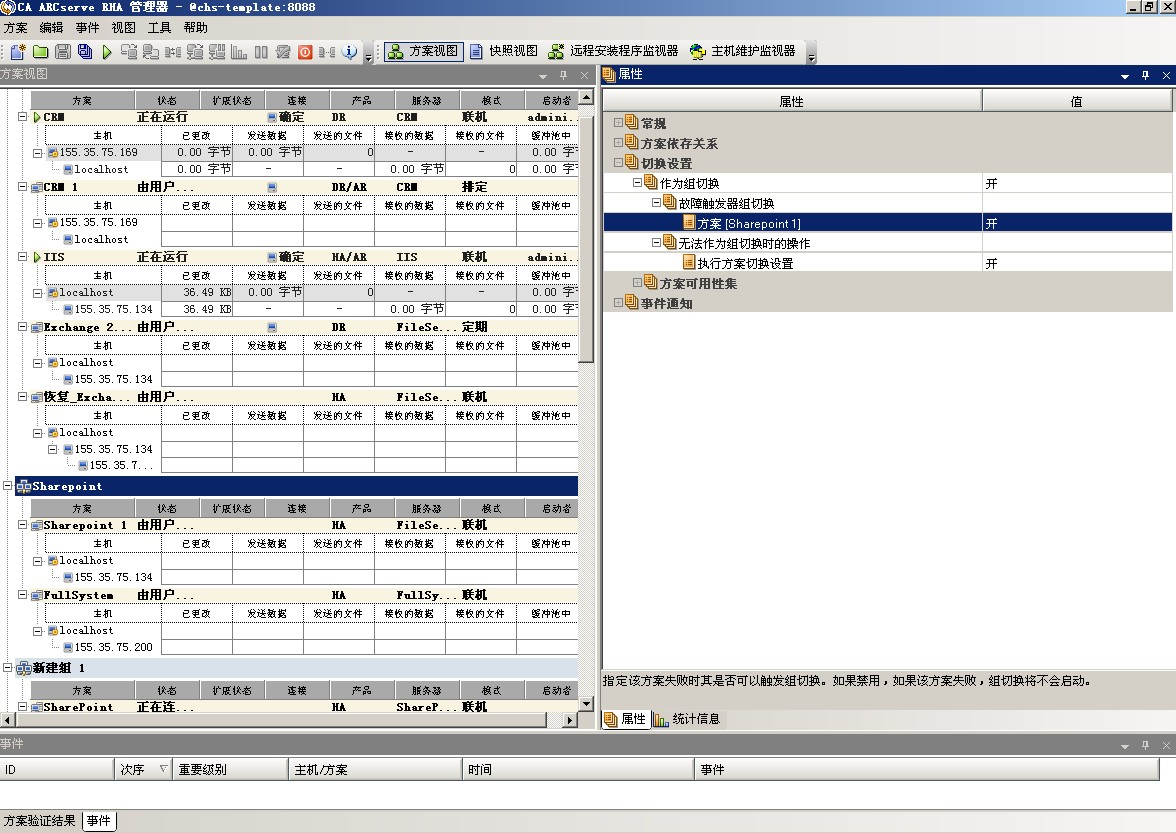Click the green Run arrow in toolbar
The height and width of the screenshot is (833, 1176).
(107, 52)
